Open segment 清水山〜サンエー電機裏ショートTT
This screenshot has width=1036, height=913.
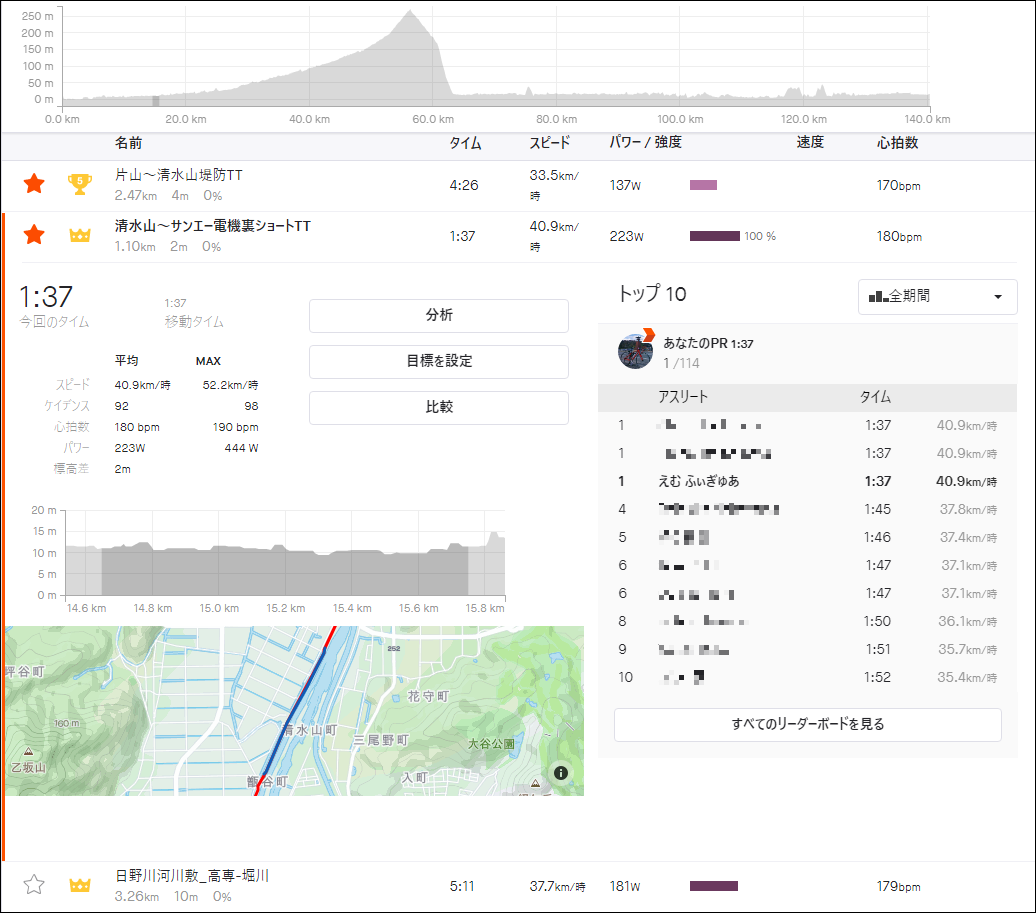pos(213,226)
